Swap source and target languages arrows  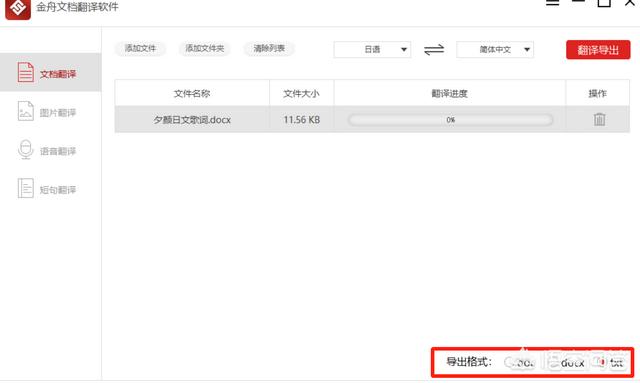434,50
